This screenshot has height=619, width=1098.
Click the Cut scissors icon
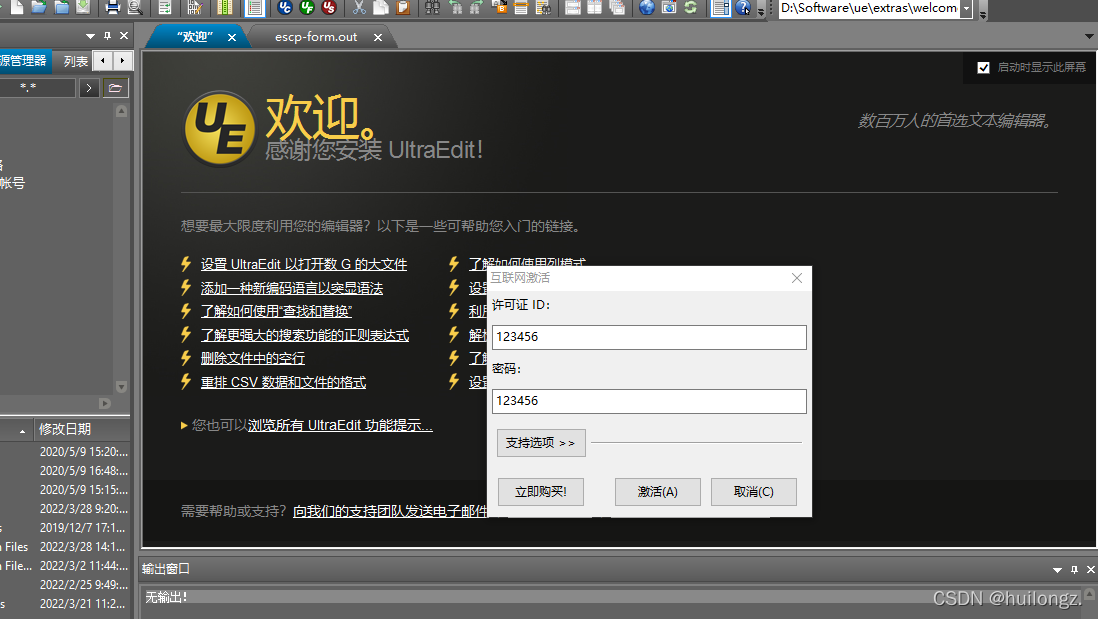coord(359,7)
